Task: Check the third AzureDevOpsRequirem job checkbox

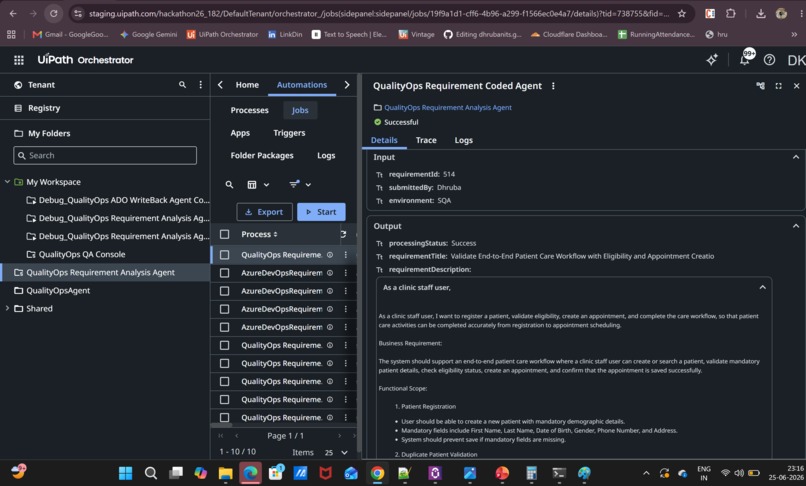Action: pos(225,309)
